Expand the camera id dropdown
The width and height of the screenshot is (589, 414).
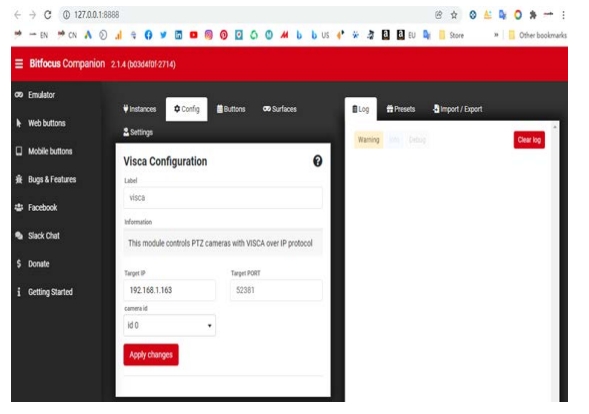coord(169,325)
